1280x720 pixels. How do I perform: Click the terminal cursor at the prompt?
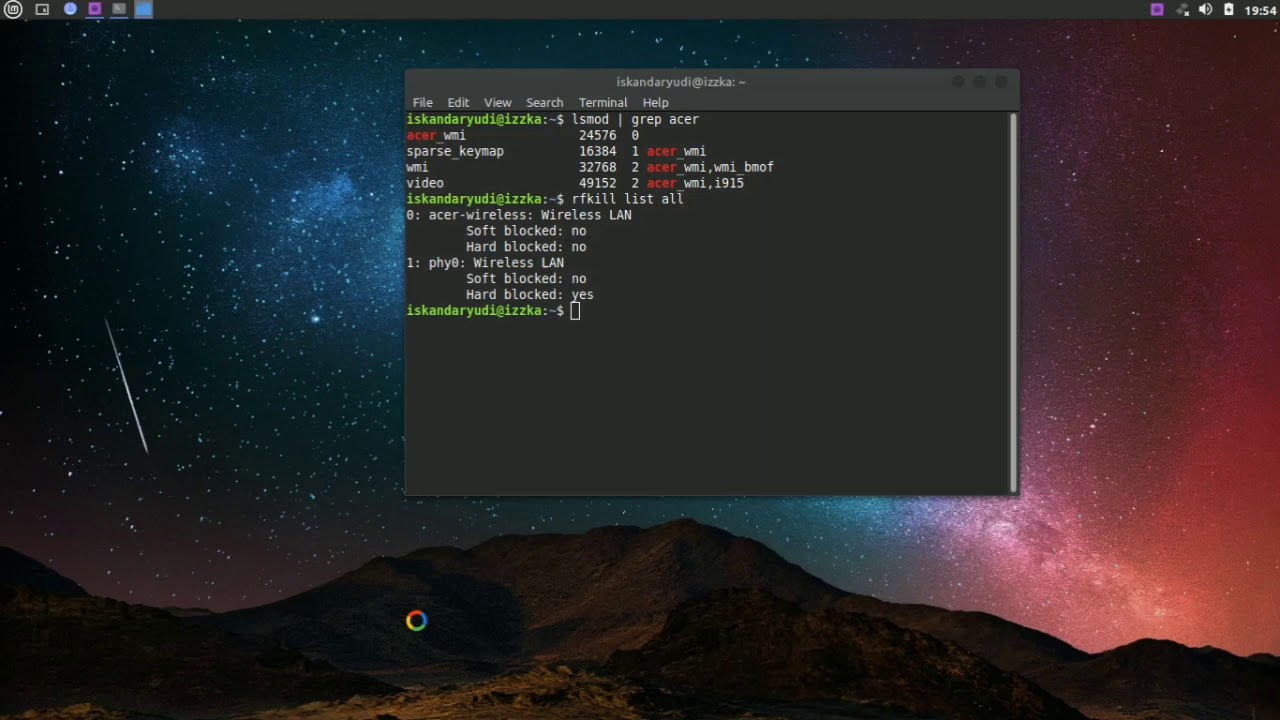[x=575, y=311]
